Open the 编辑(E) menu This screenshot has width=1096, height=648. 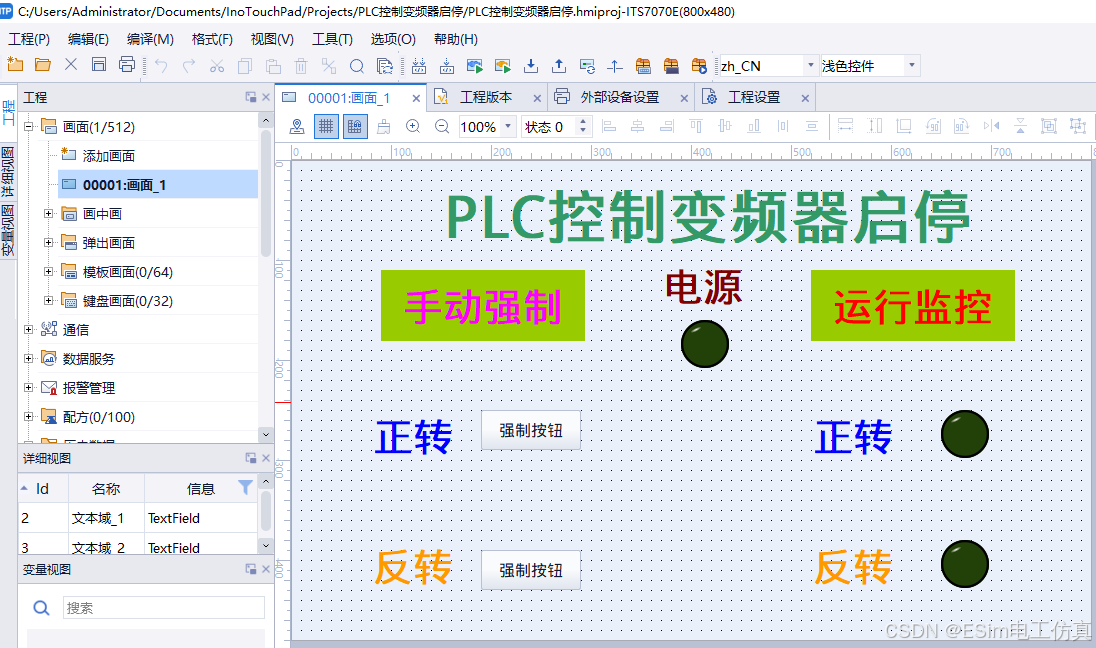[88, 39]
